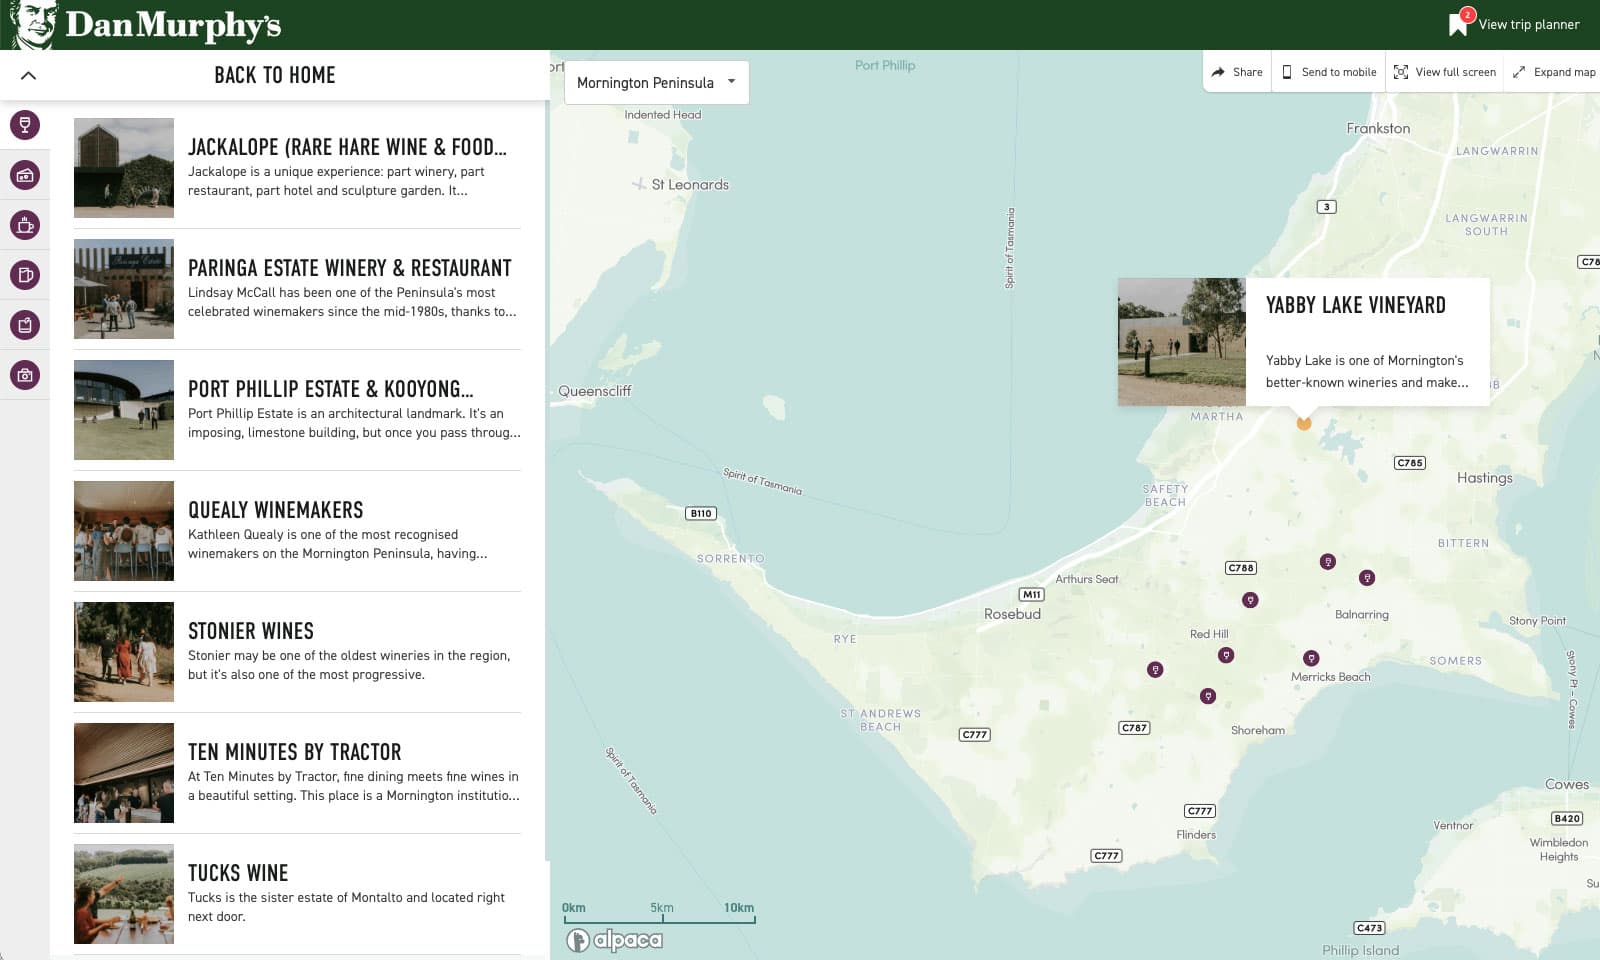Select the ticket-style category icon below wineries

25,175
